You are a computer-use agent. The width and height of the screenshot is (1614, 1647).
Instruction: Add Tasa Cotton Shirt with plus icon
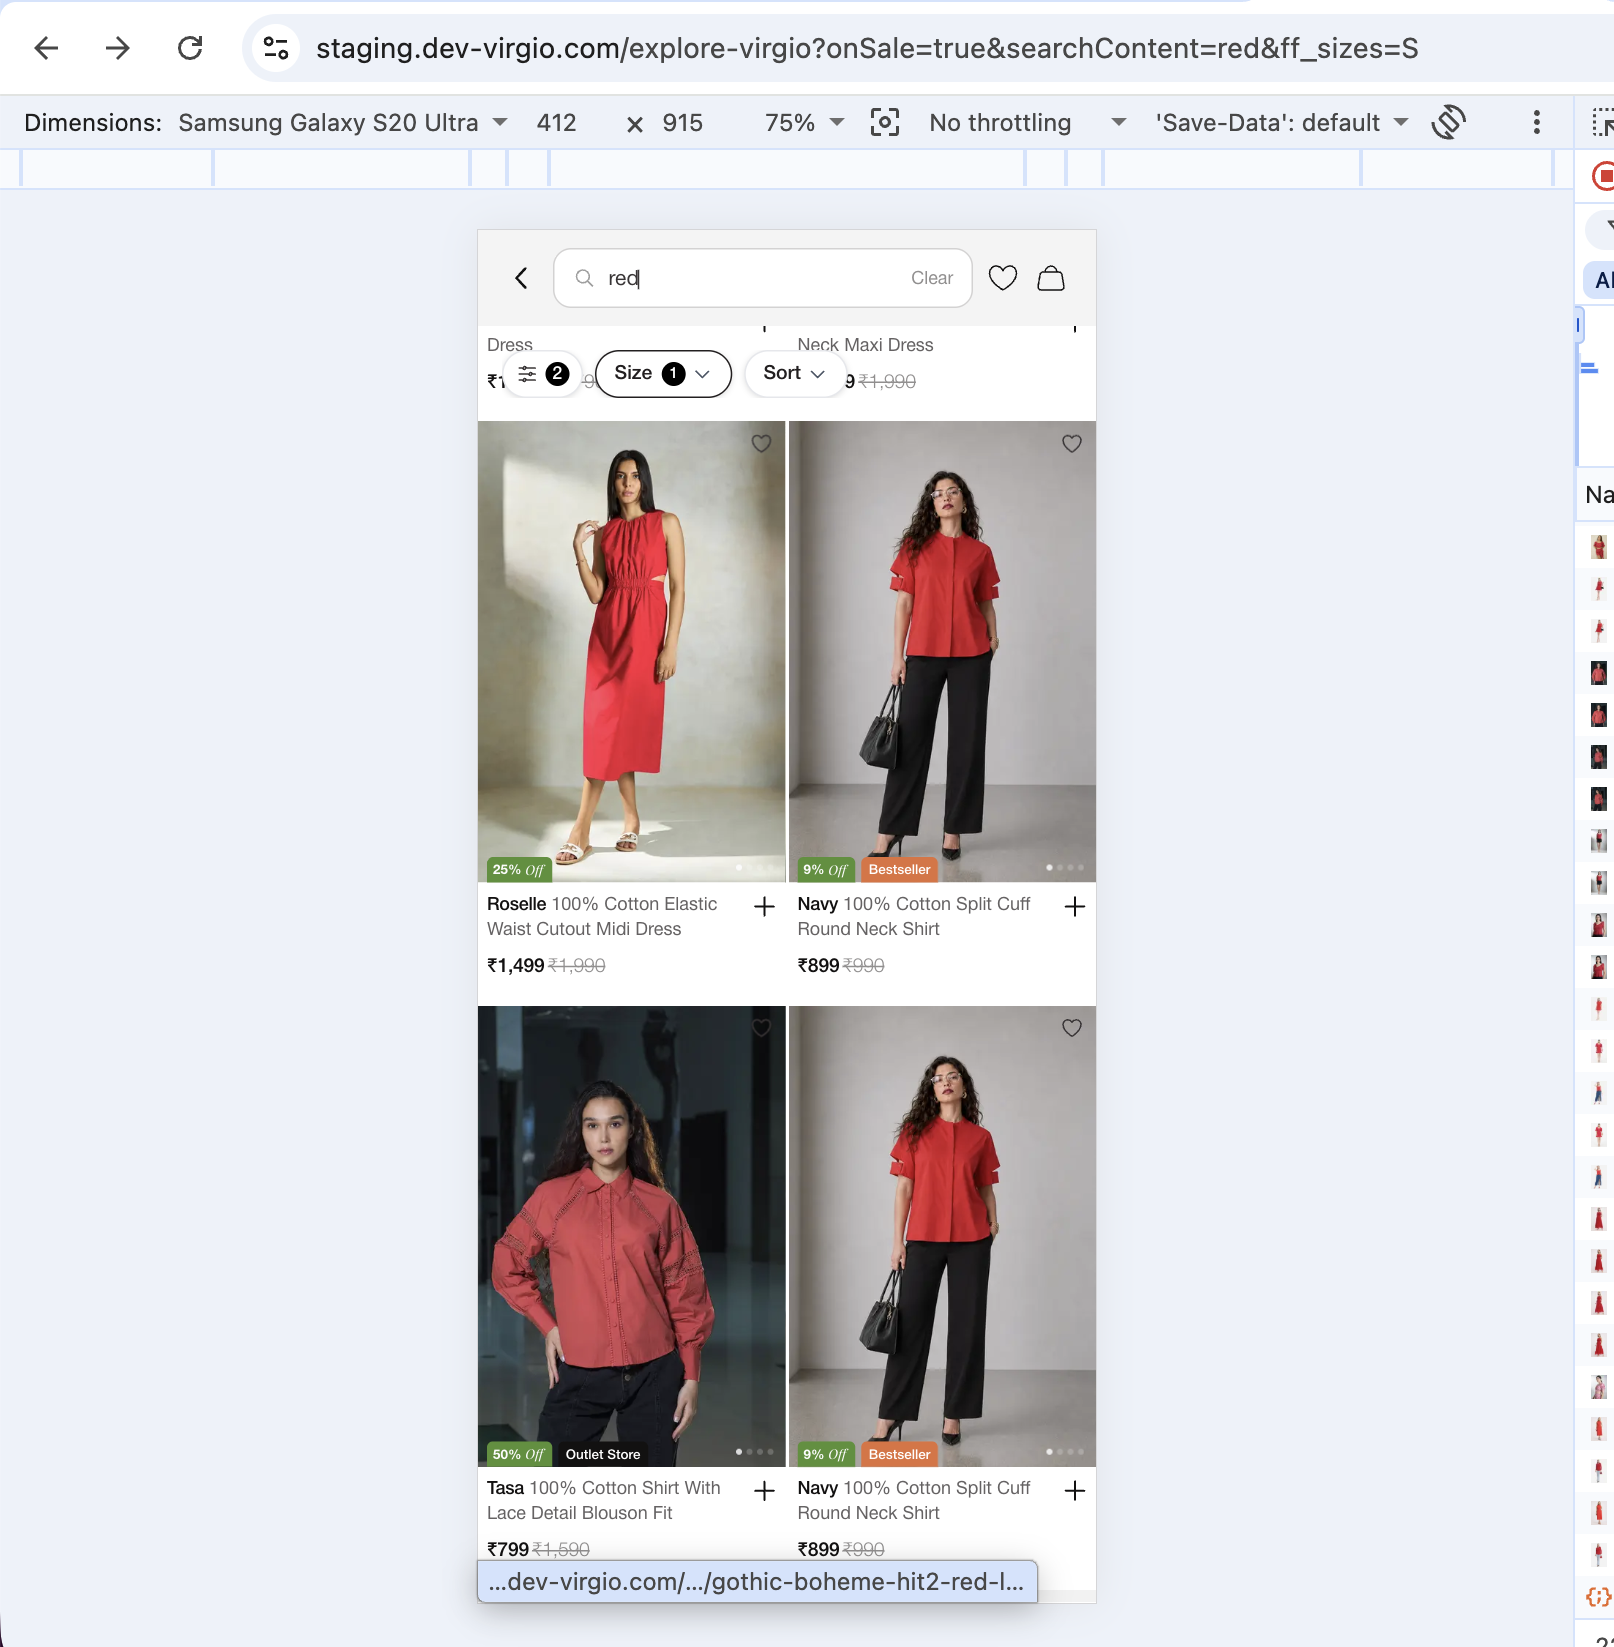765,1491
